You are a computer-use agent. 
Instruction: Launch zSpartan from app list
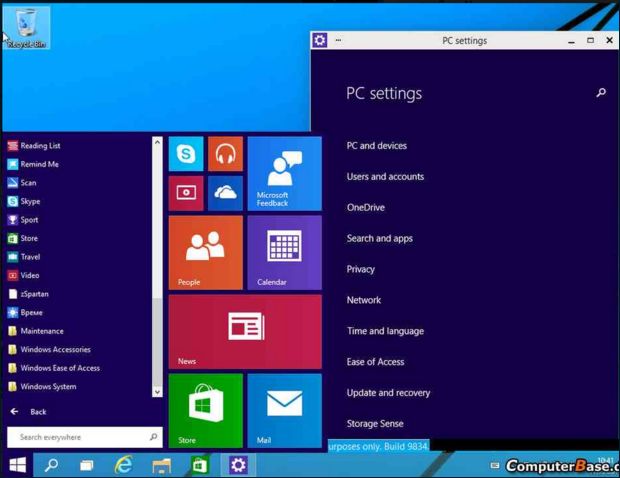[28, 294]
